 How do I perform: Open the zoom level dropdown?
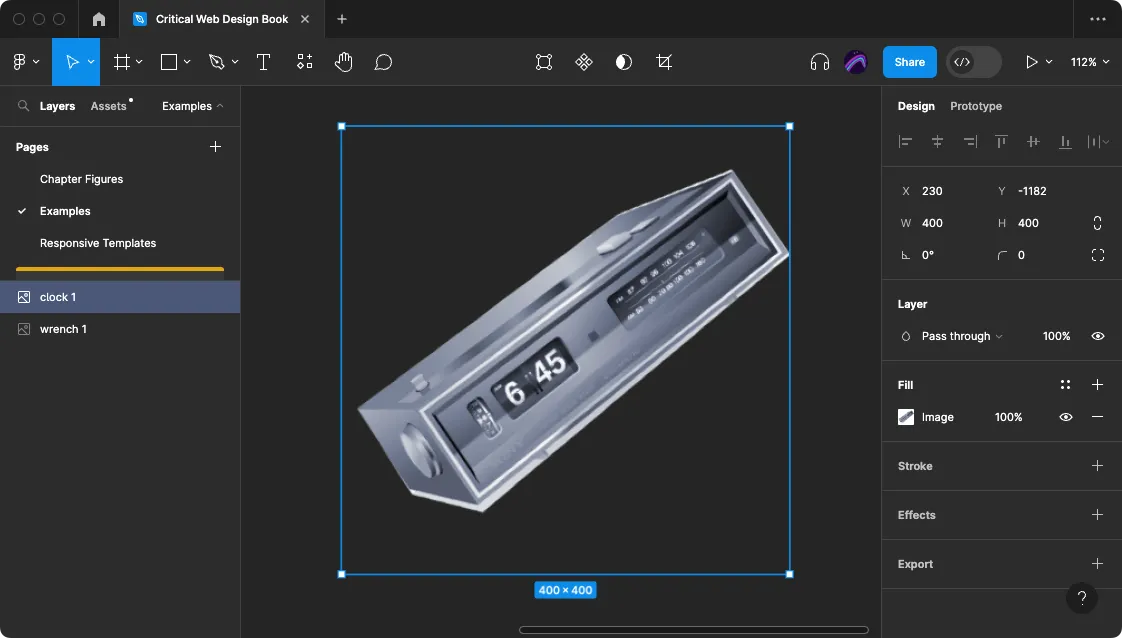[x=1090, y=61]
